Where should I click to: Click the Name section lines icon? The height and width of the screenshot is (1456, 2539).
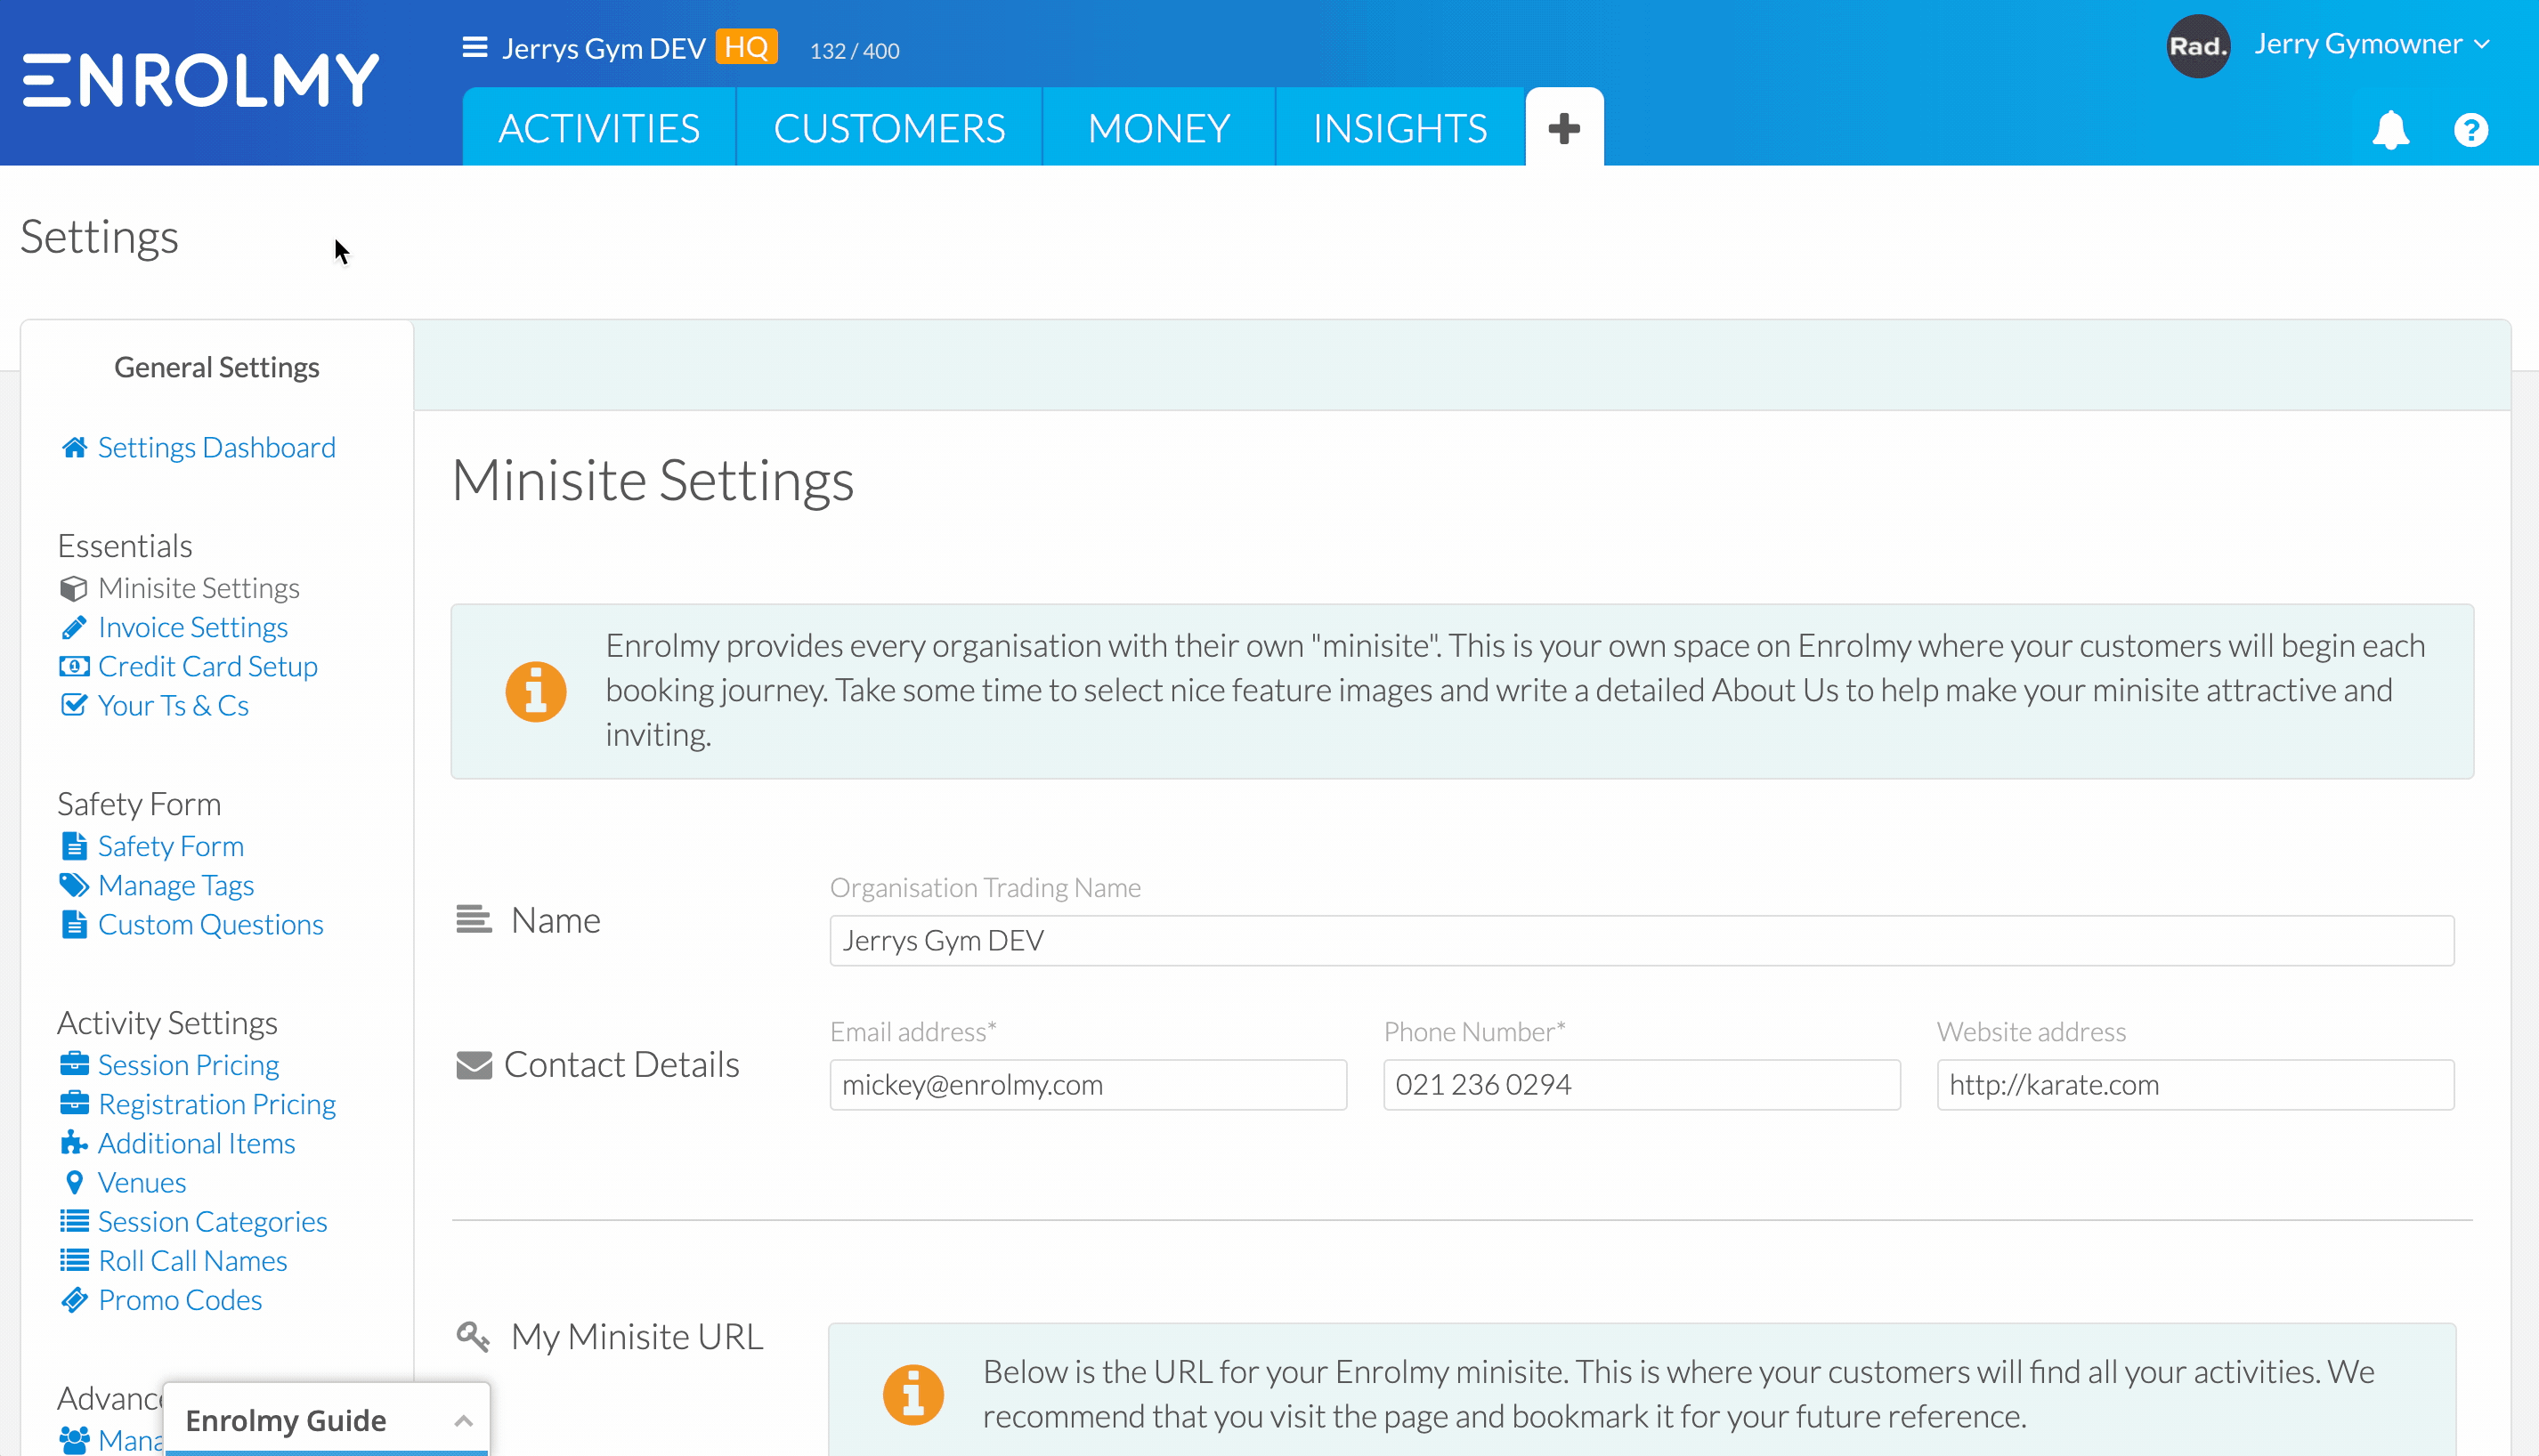pyautogui.click(x=474, y=919)
